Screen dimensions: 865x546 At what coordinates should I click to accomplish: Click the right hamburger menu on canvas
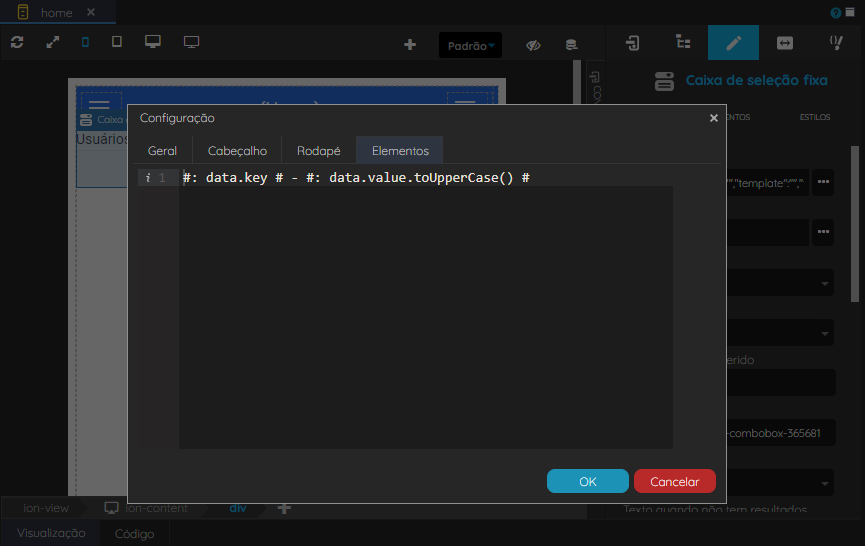465,102
